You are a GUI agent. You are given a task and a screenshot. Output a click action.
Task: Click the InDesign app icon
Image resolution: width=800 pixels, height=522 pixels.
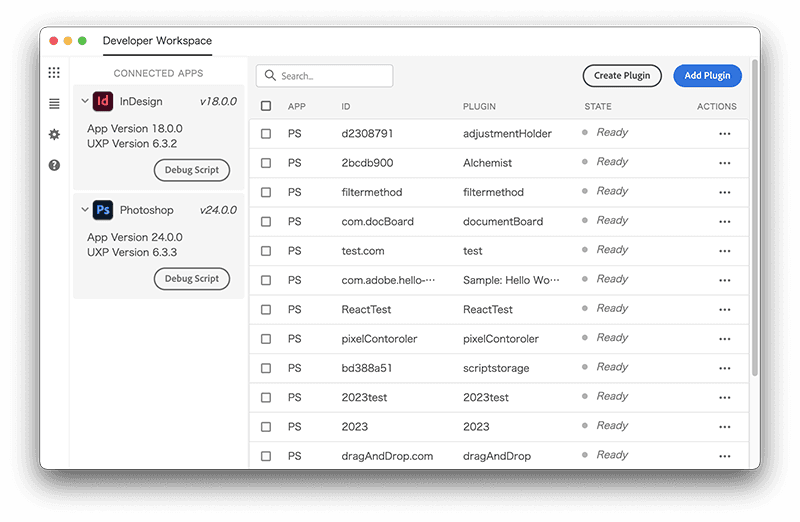tap(103, 101)
